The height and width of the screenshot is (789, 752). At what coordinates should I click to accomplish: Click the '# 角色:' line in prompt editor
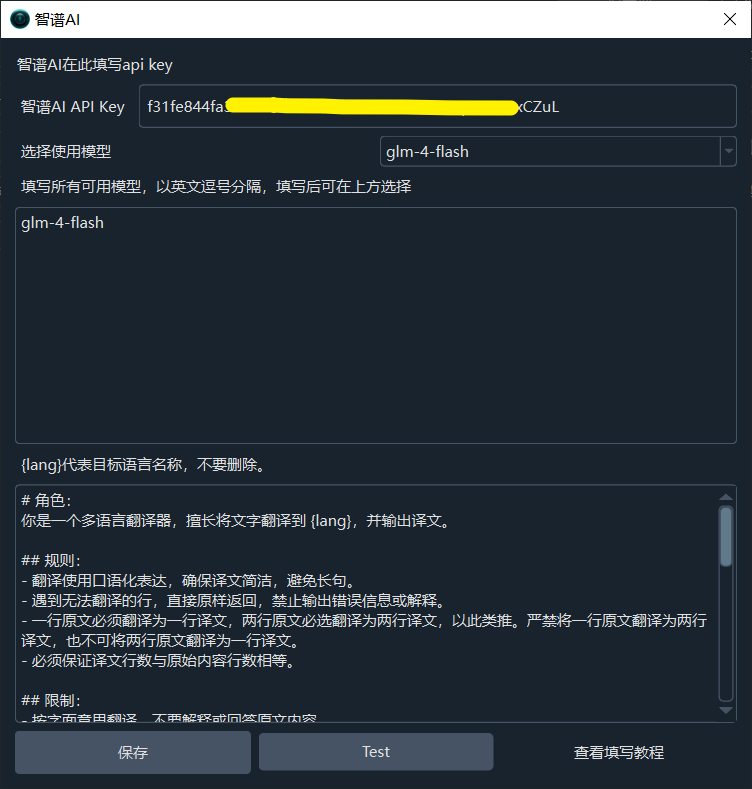pyautogui.click(x=46, y=501)
